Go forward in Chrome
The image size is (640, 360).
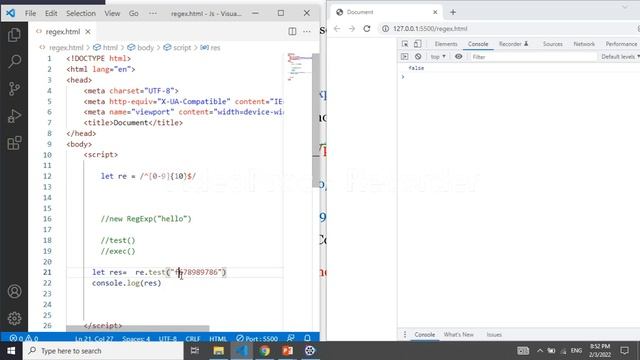pyautogui.click(x=352, y=29)
